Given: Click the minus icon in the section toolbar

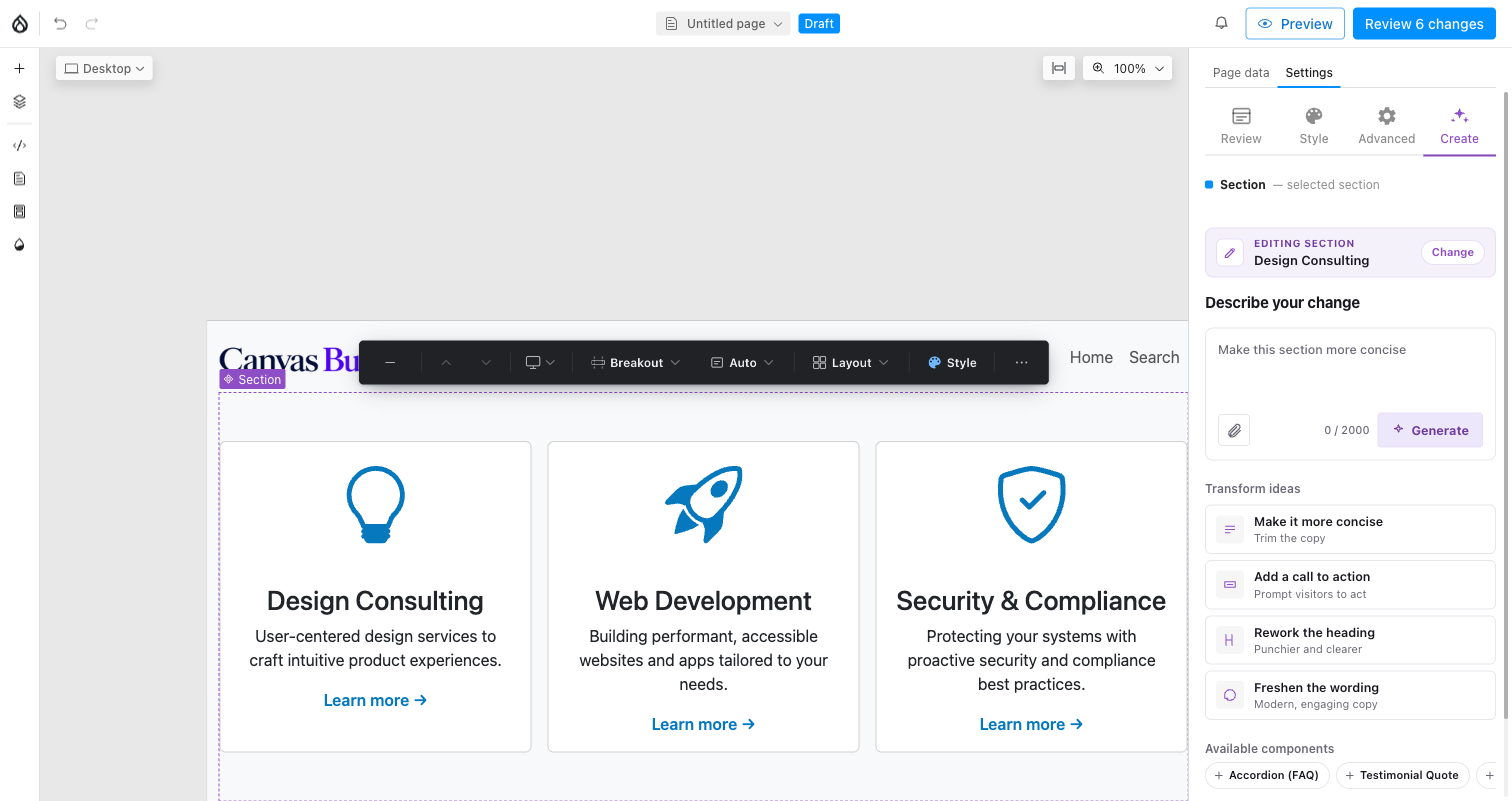Looking at the screenshot, I should tap(390, 362).
